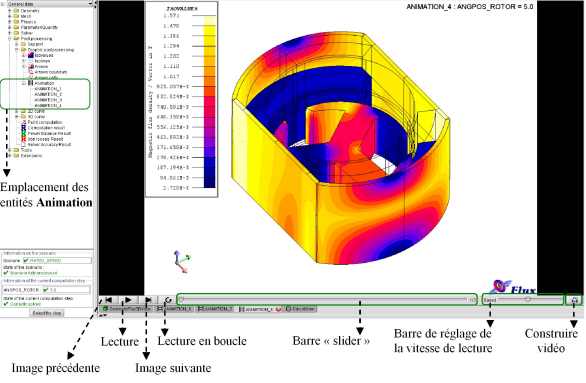
Task: Expand the Solver folder node
Action: (9, 33)
